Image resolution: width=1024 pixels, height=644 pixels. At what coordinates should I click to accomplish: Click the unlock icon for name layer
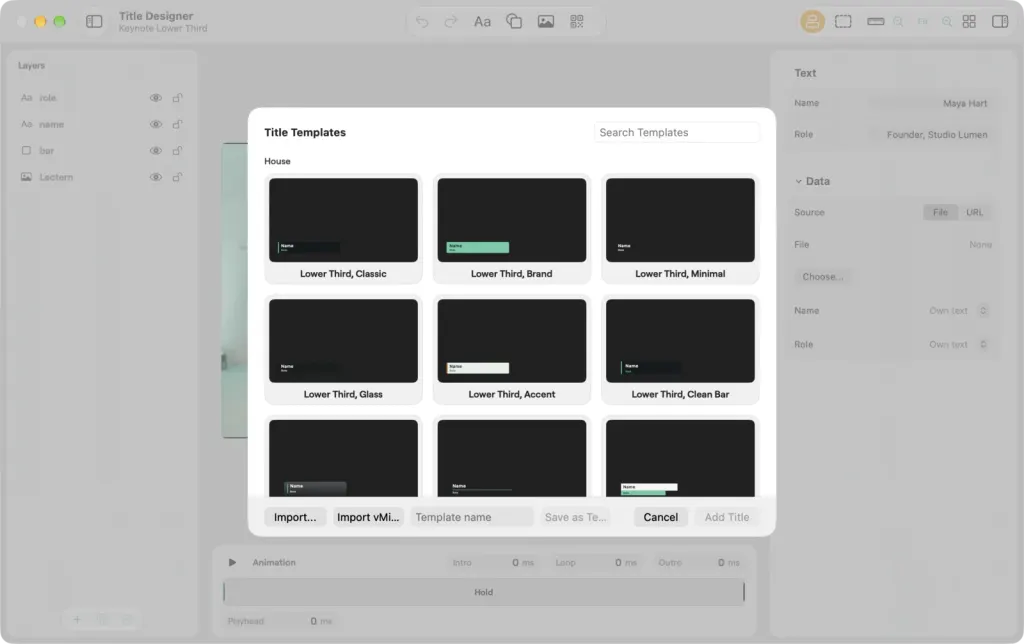click(177, 124)
